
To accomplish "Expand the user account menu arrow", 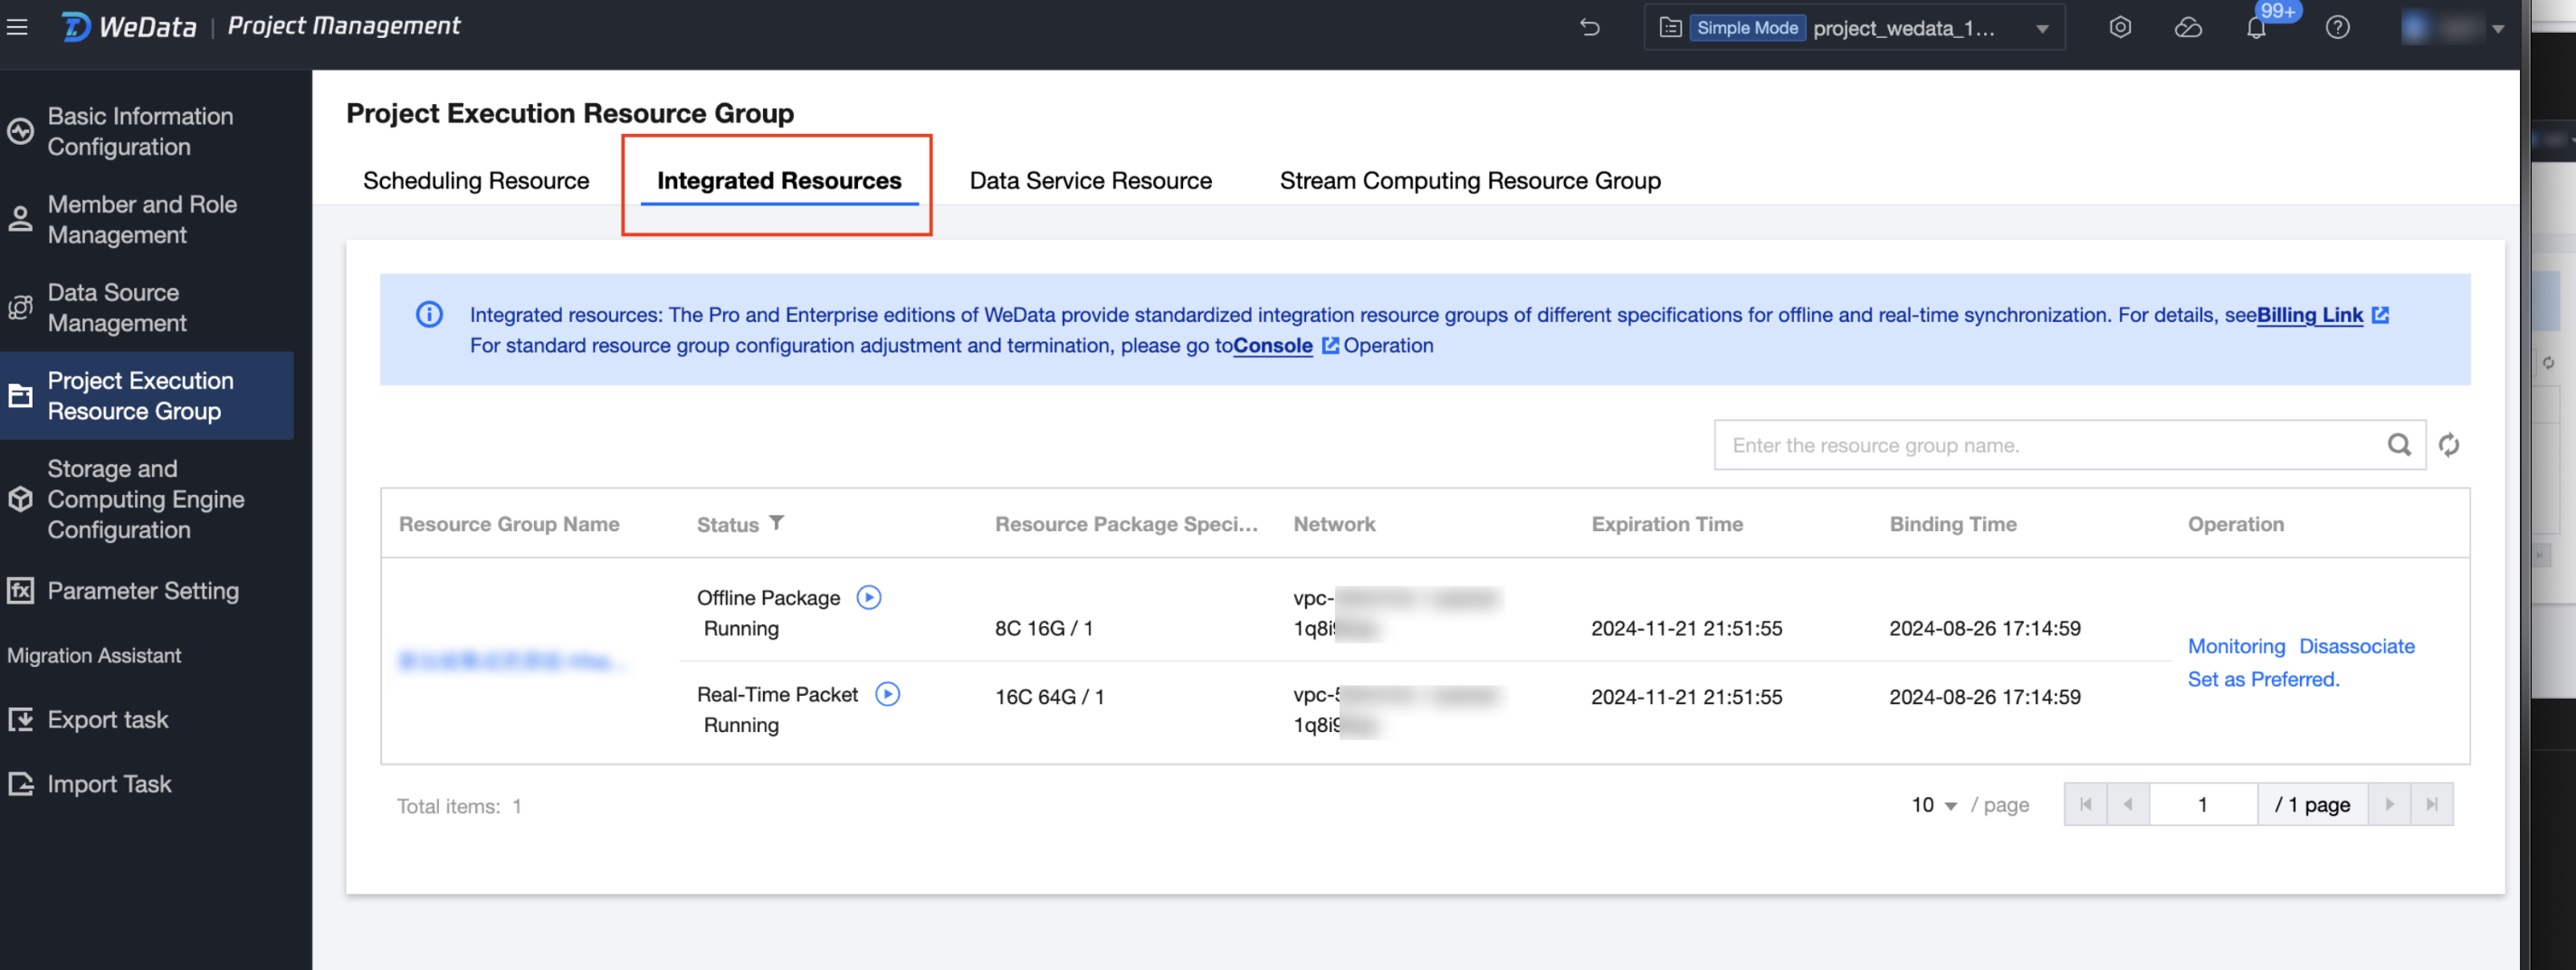I will pos(2497,29).
